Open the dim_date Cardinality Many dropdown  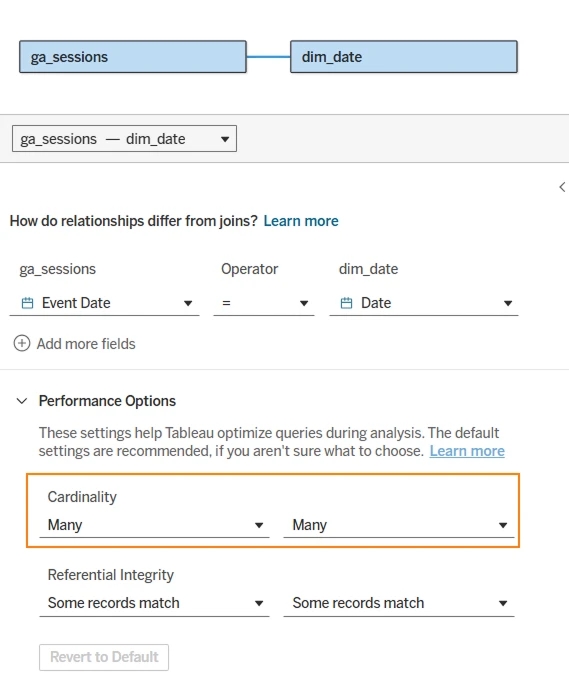(x=399, y=525)
